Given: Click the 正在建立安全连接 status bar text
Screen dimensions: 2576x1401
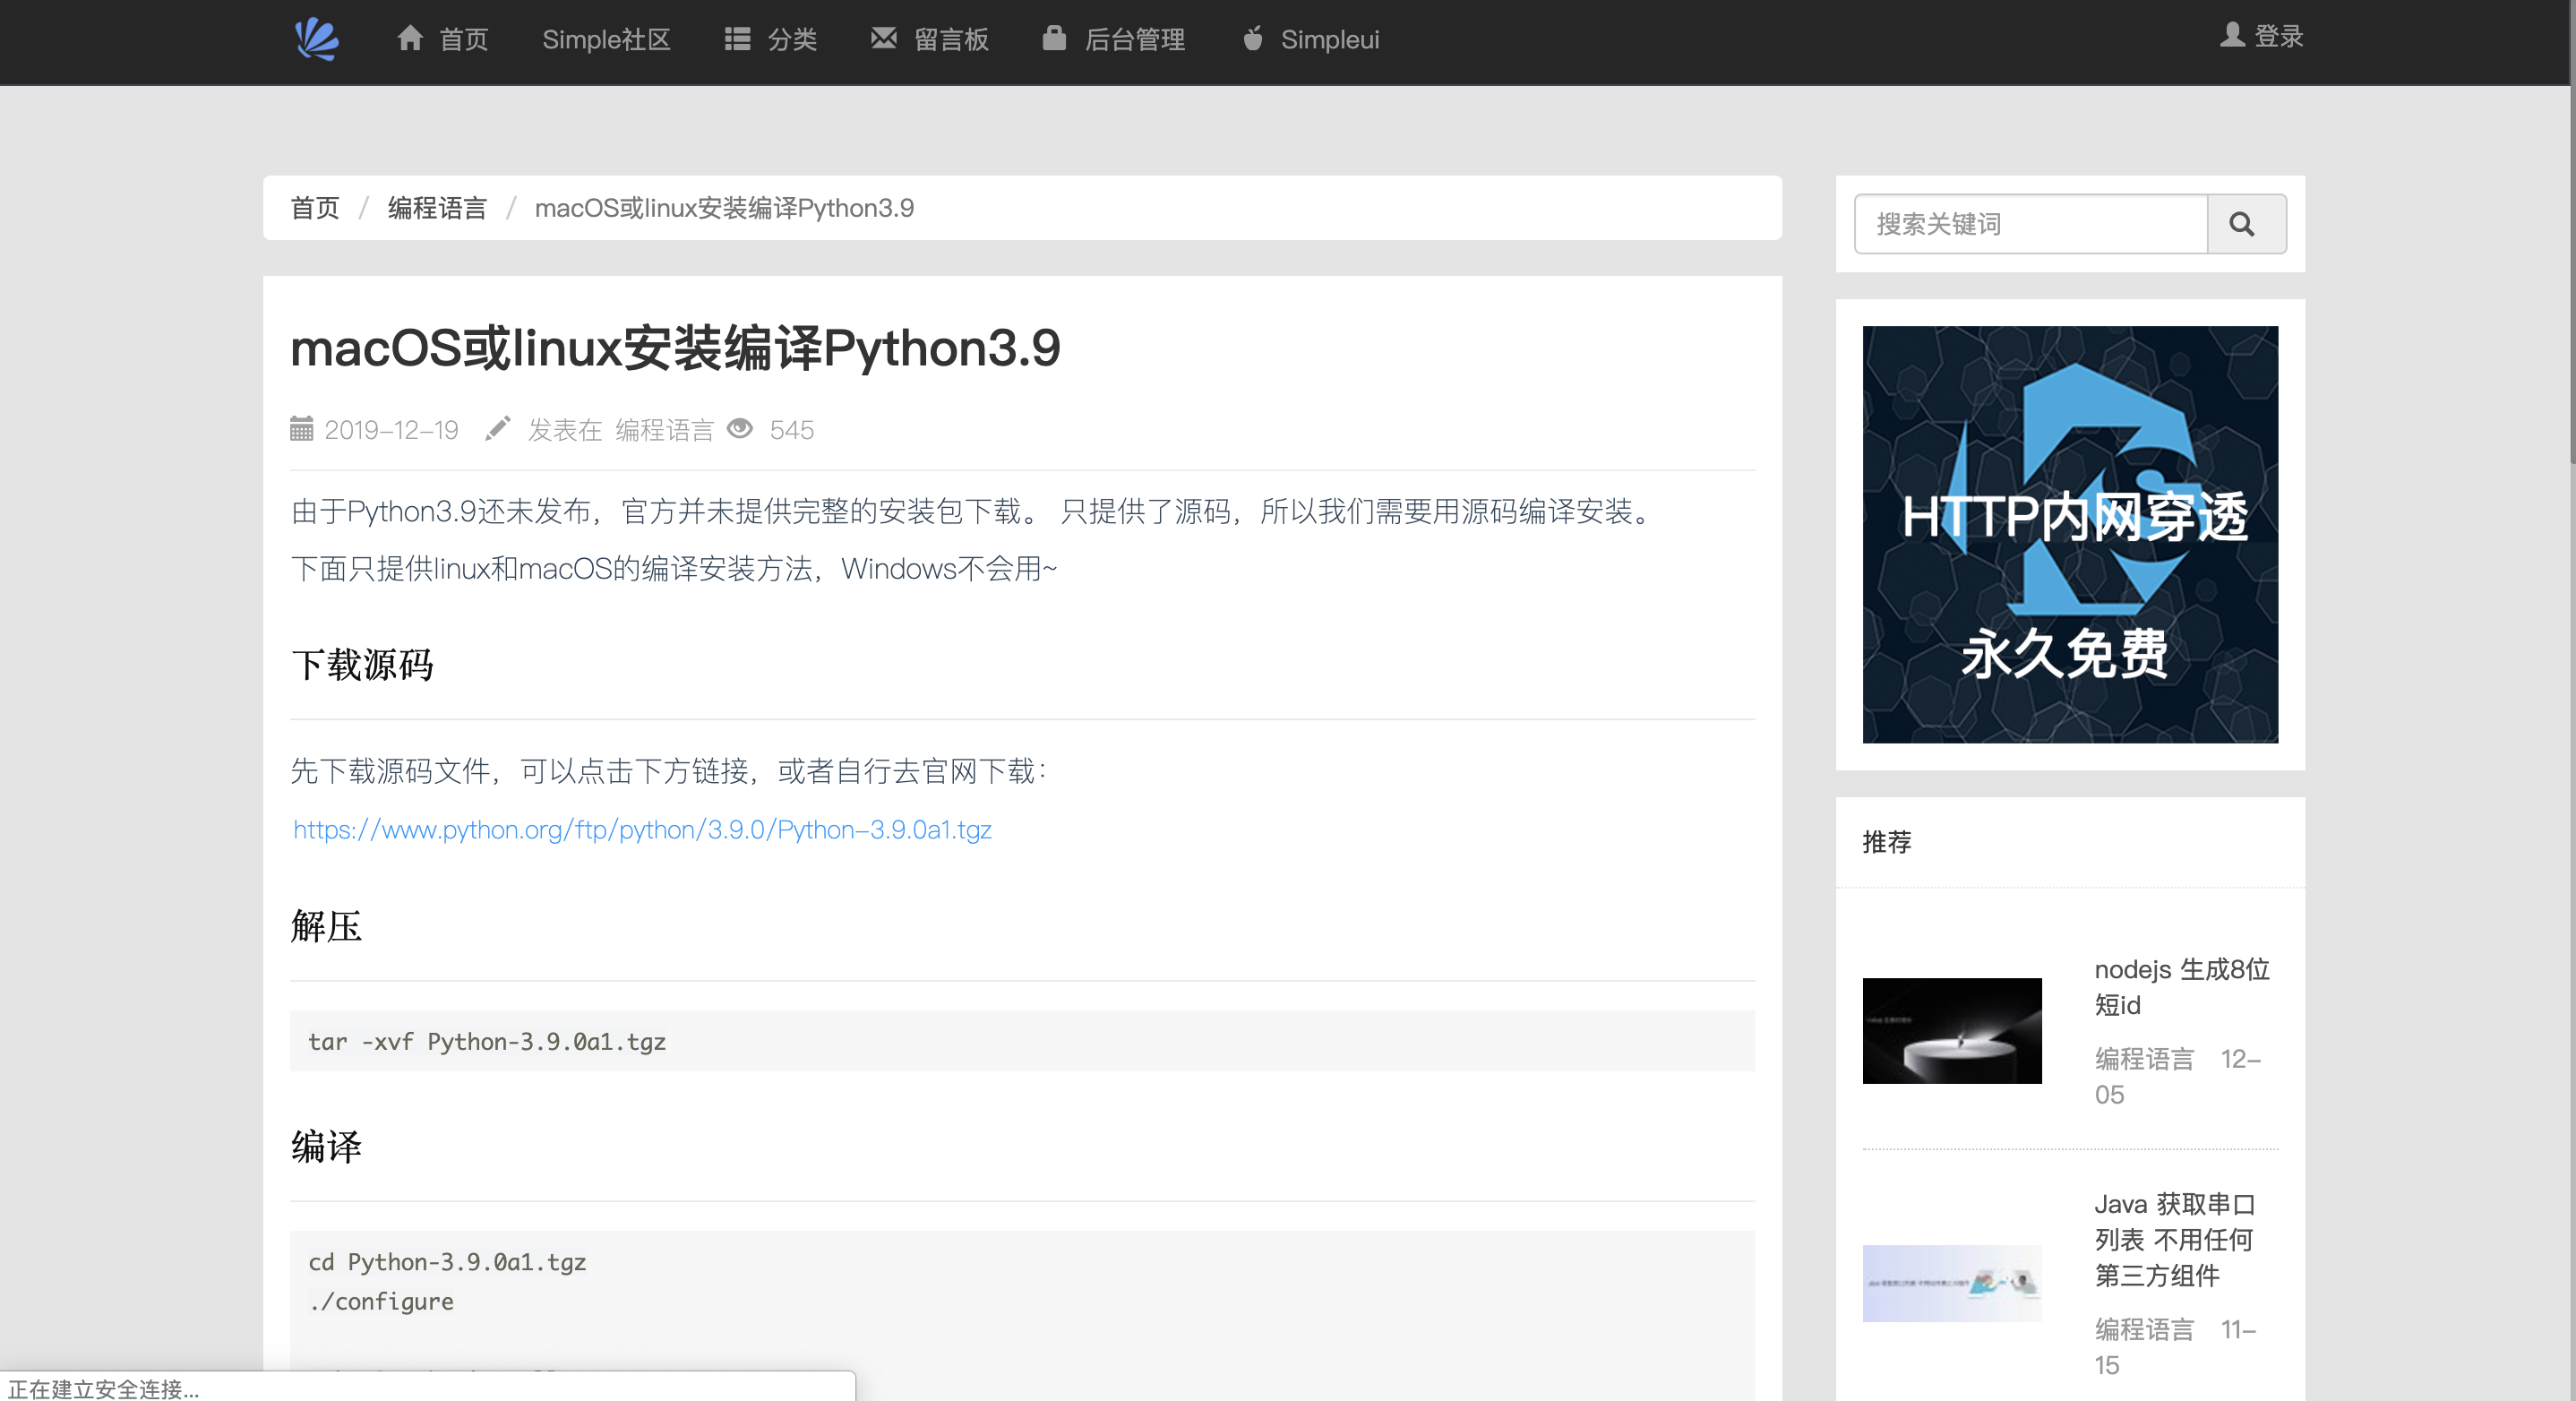Looking at the screenshot, I should (x=104, y=1389).
